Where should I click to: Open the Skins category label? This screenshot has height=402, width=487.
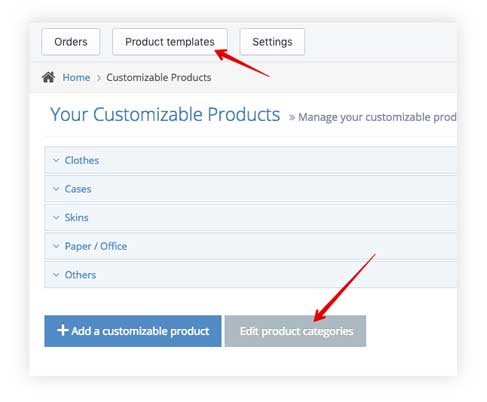[x=76, y=218]
